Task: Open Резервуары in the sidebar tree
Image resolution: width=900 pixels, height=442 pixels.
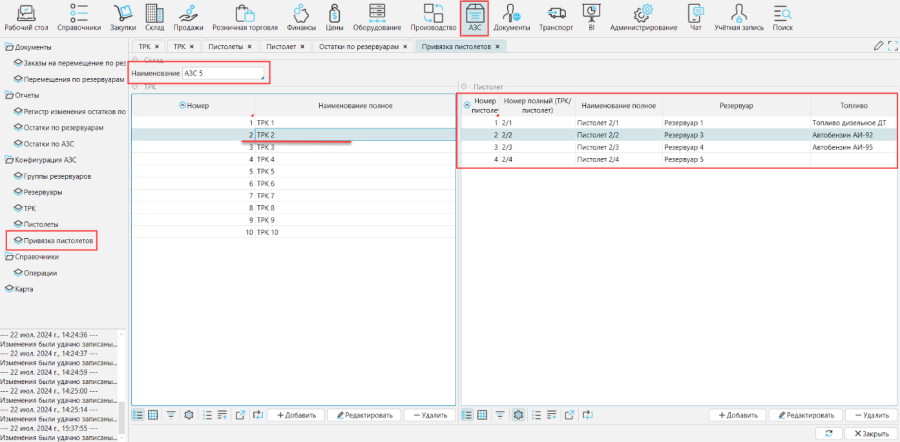Action: click(x=44, y=192)
